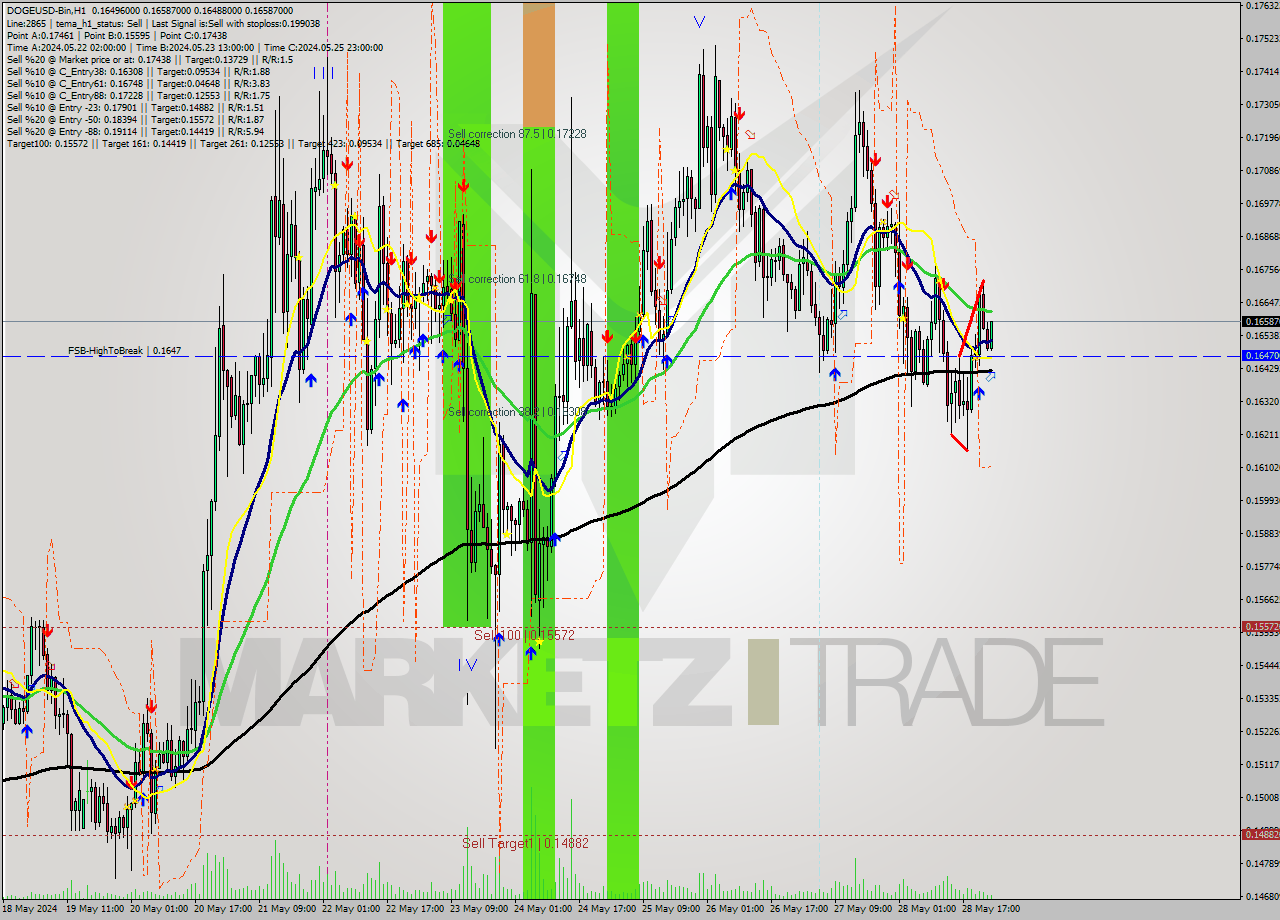
Task: Click the '26 May 01:00' time label
Action: click(737, 909)
